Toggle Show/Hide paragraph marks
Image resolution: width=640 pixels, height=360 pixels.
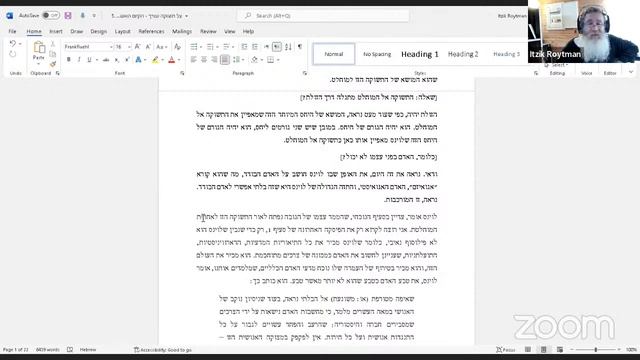point(300,47)
